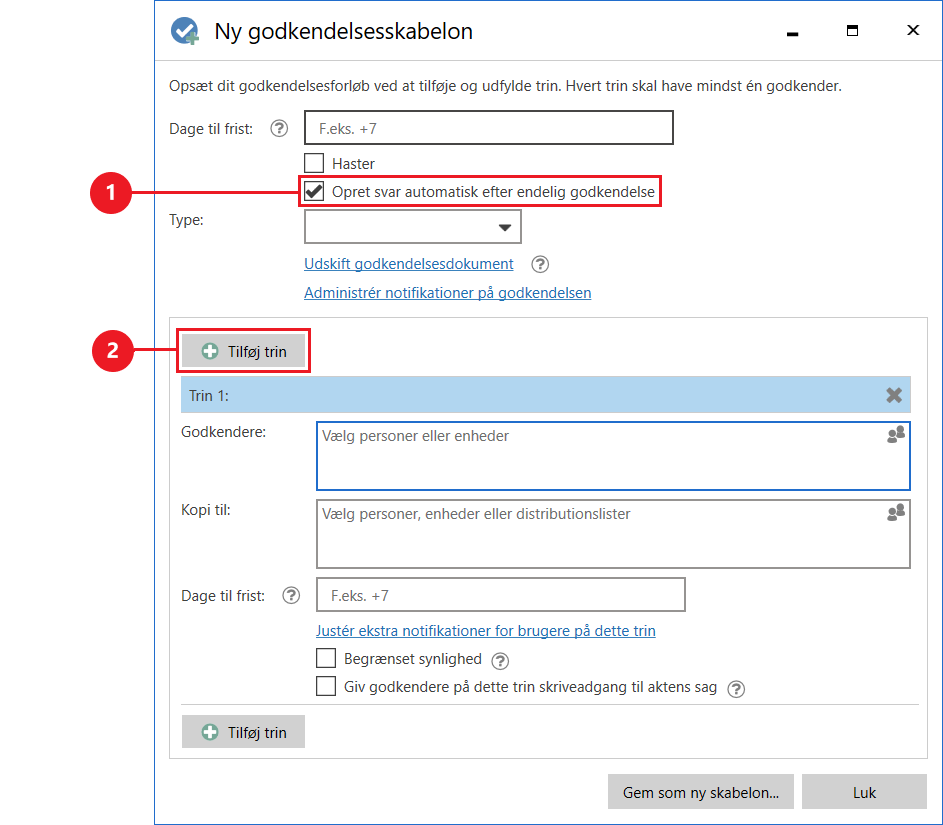Minimize the Ny godkendelsesskabelon window
This screenshot has height=825, width=943.
coord(793,32)
